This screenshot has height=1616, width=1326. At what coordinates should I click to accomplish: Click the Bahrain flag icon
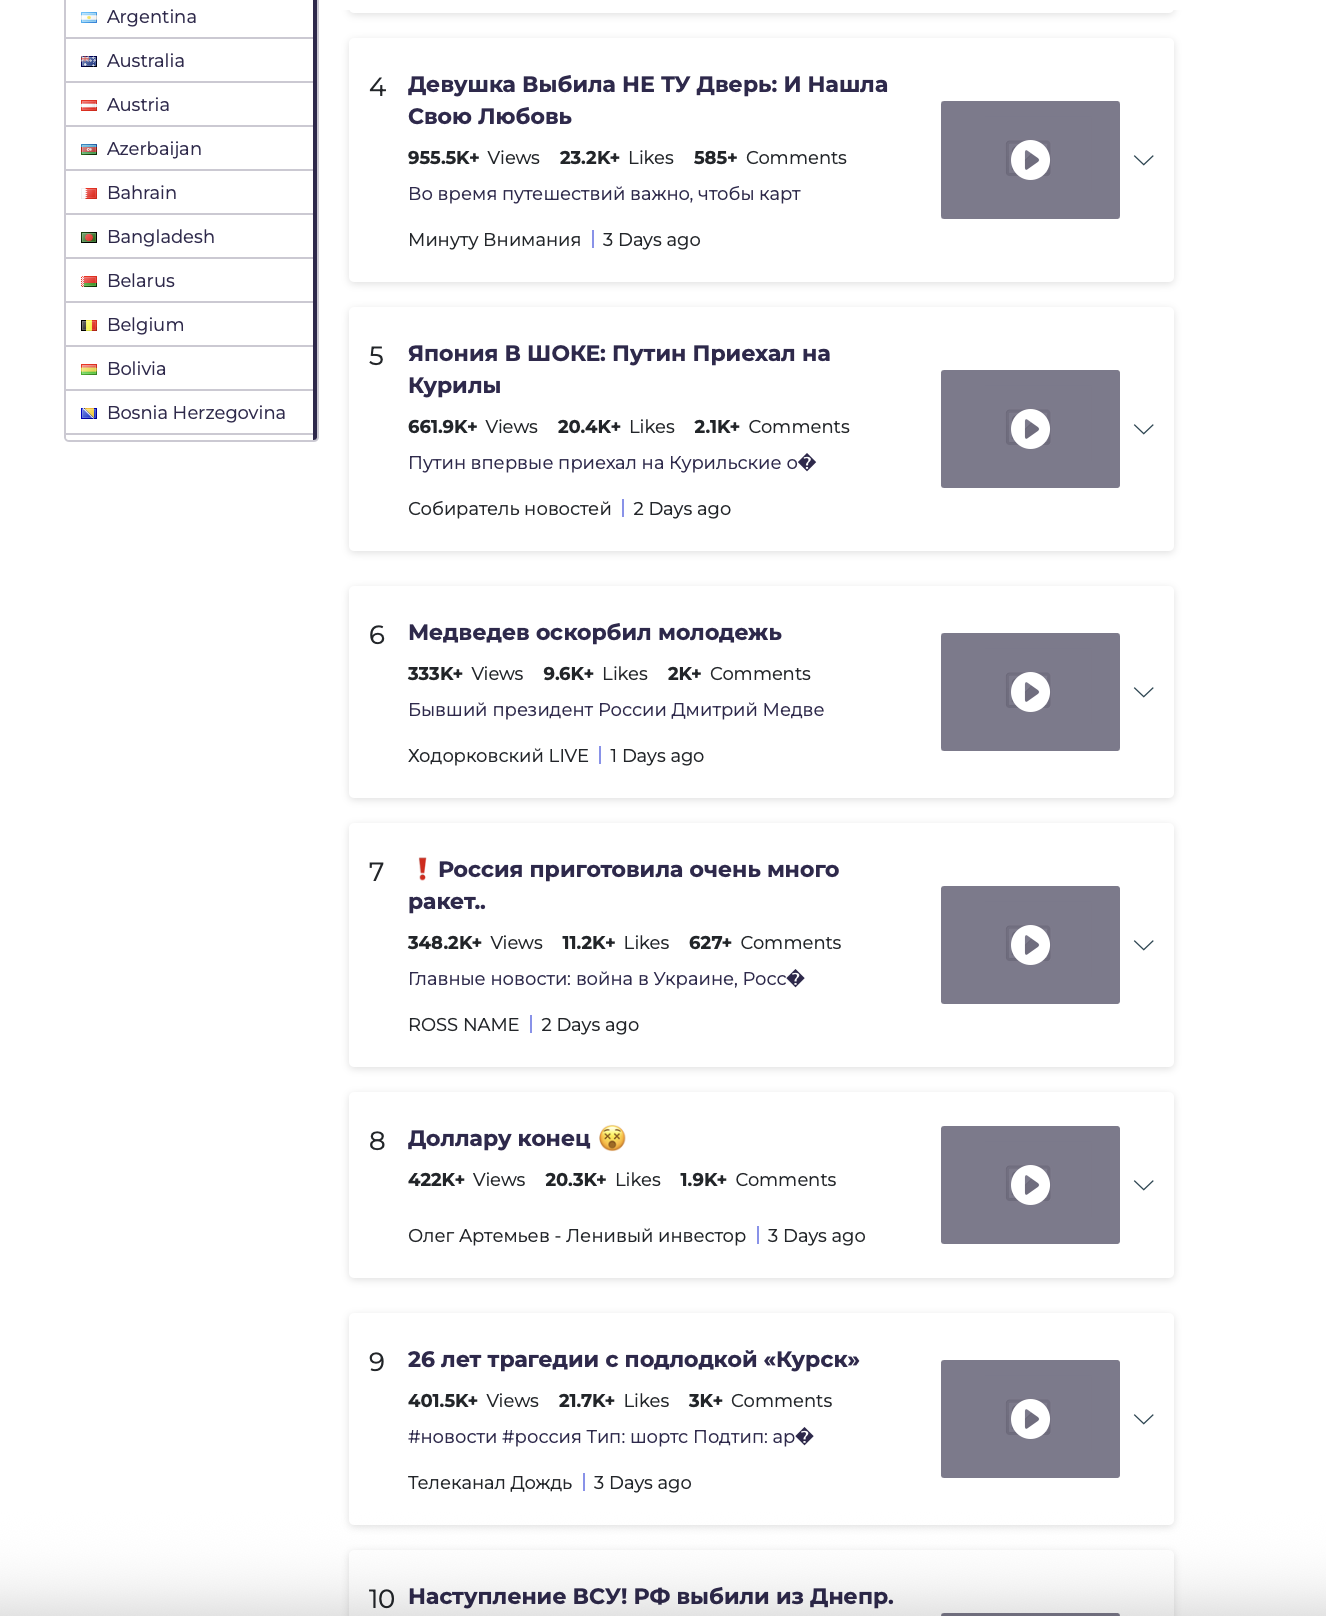tap(89, 193)
